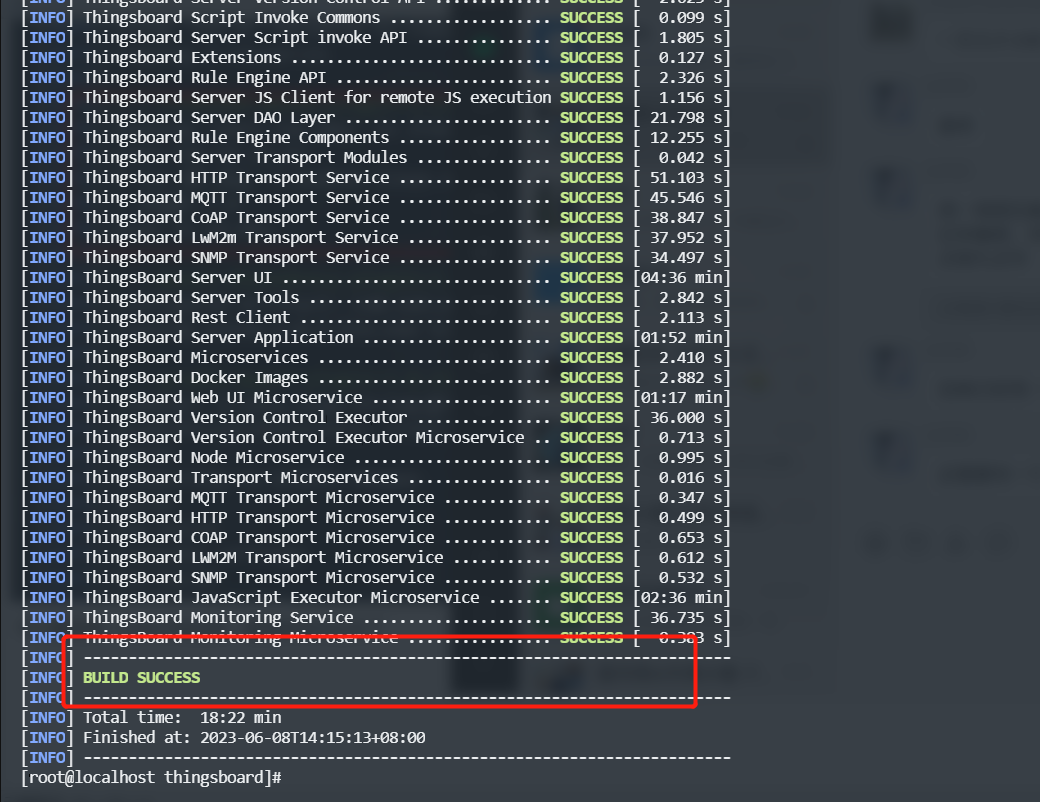Click the 'ThingsBoard Server Application' line
Image resolution: width=1040 pixels, height=802 pixels.
click(375, 338)
